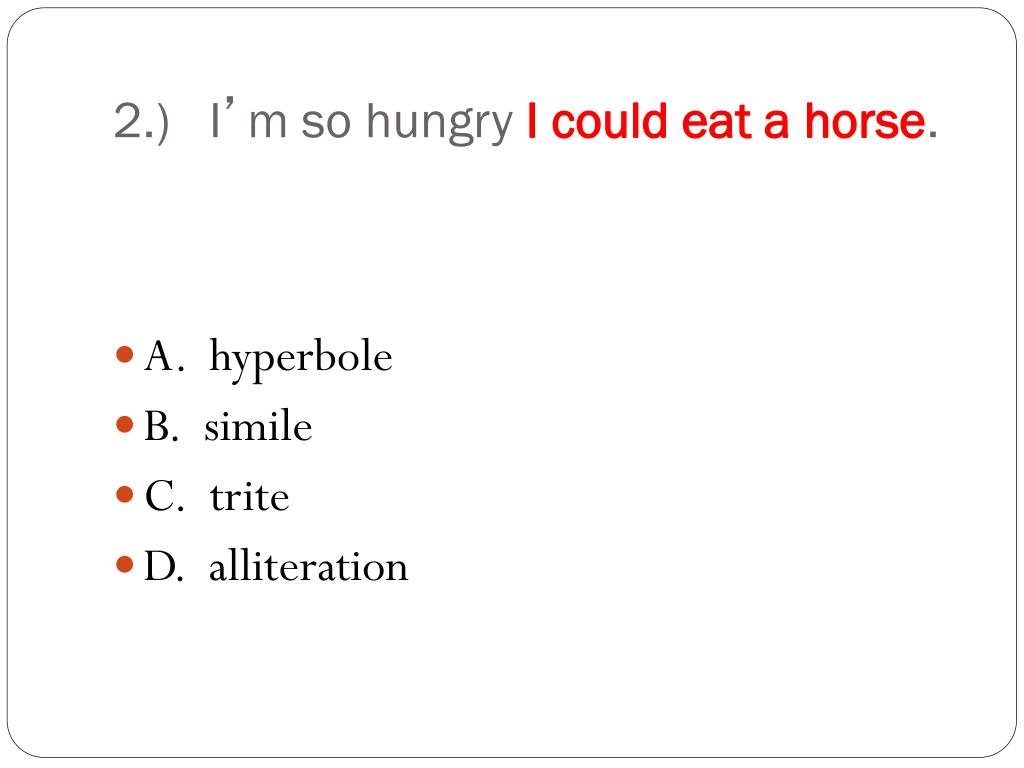Click the letter C. option label
Screen dimensions: 1024x768
point(163,496)
